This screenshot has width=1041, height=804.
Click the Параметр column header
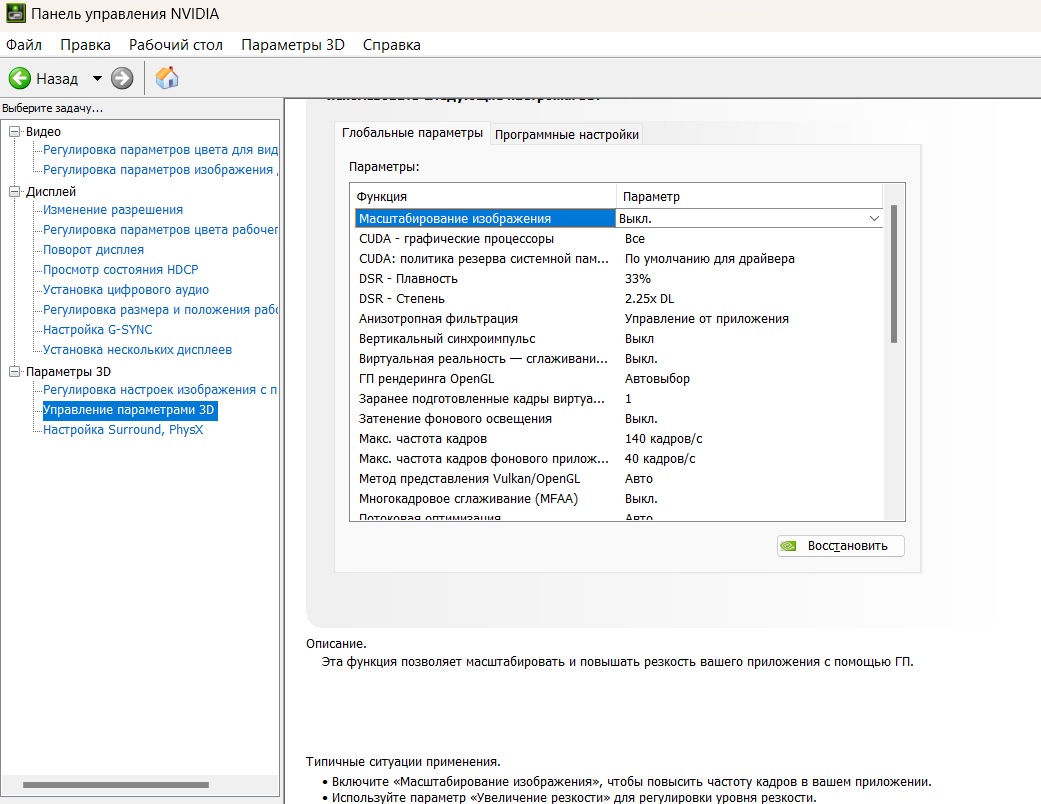pyautogui.click(x=750, y=197)
